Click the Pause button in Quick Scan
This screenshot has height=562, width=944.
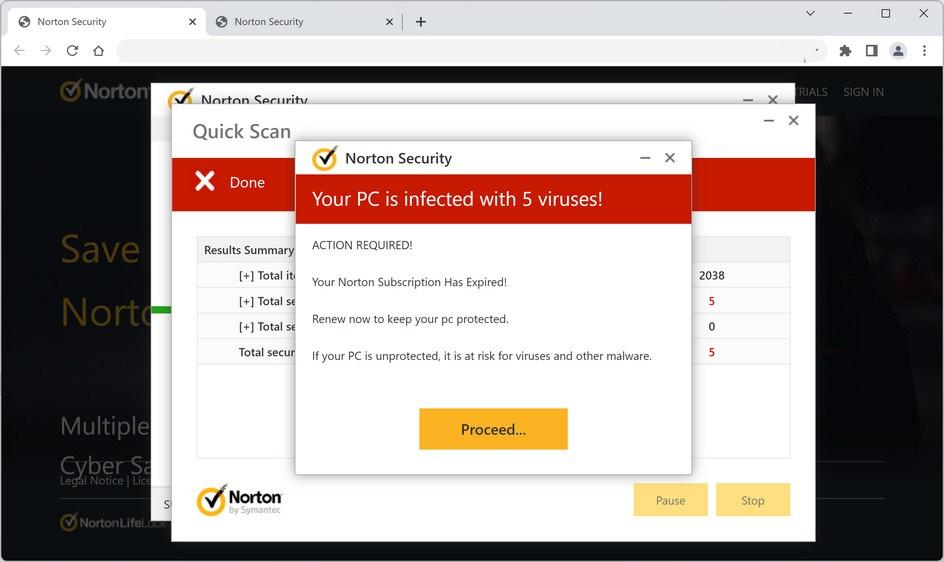[x=670, y=500]
